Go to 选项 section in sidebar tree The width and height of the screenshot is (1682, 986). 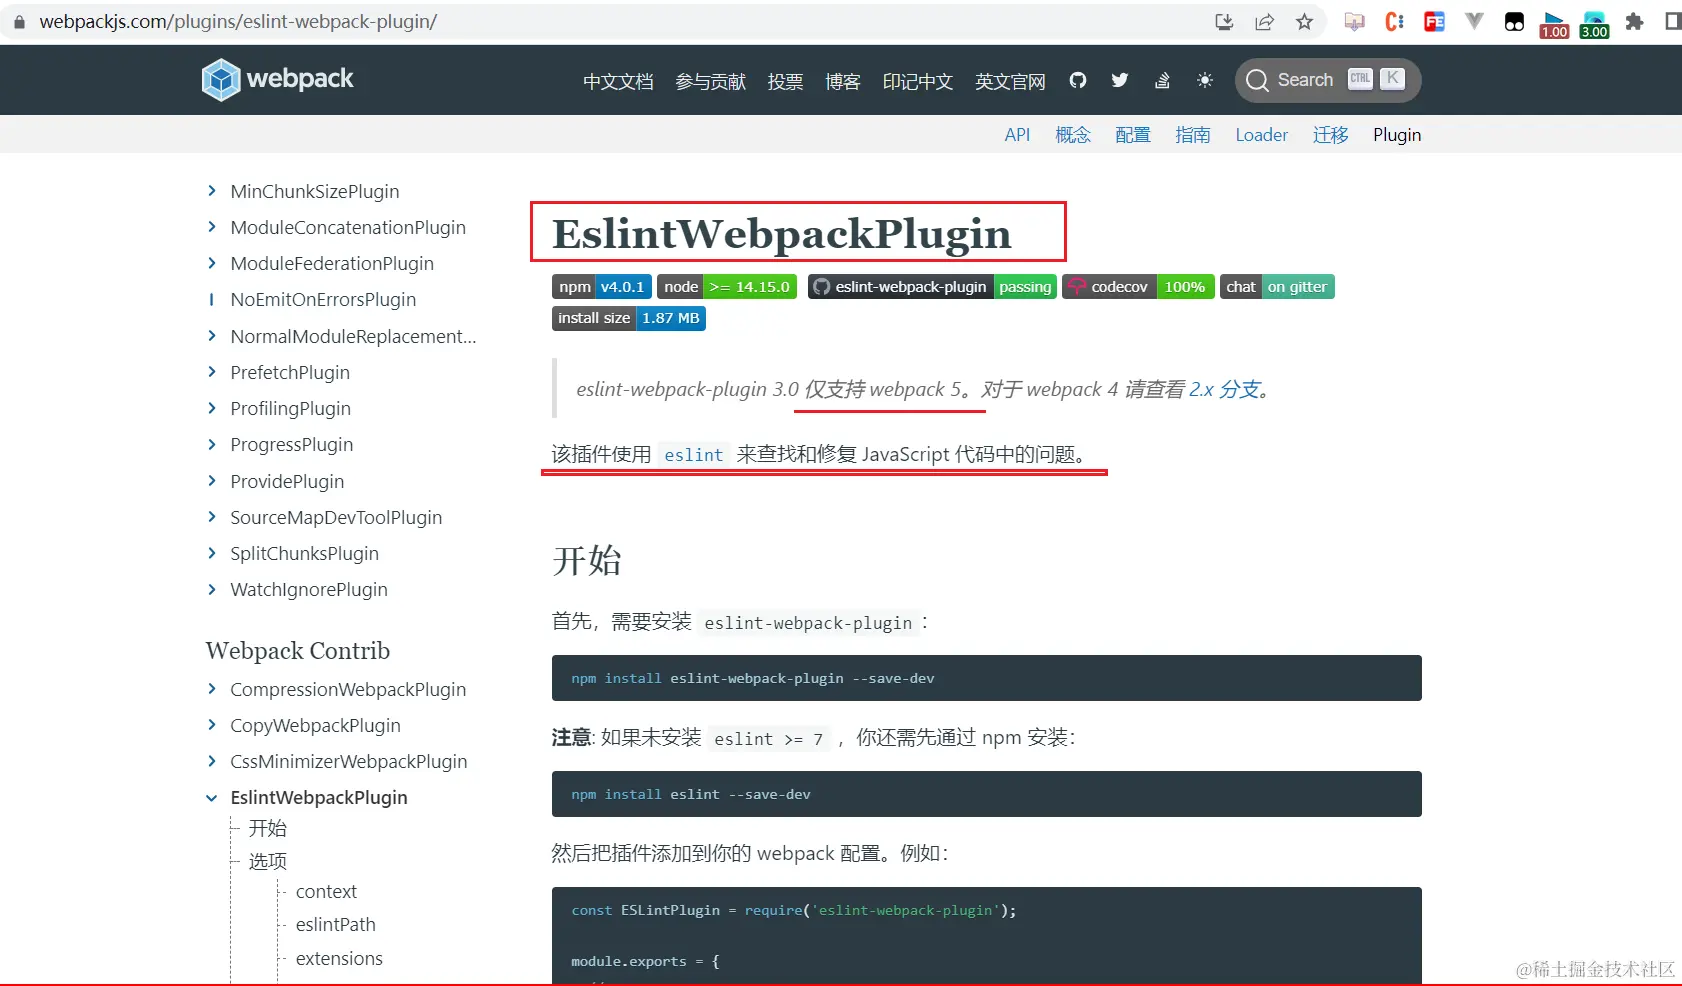coord(268,861)
